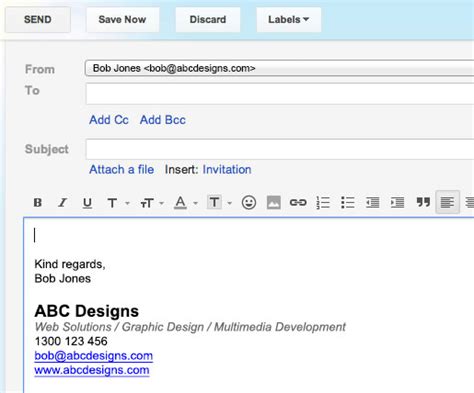Click the SEND button

38,20
